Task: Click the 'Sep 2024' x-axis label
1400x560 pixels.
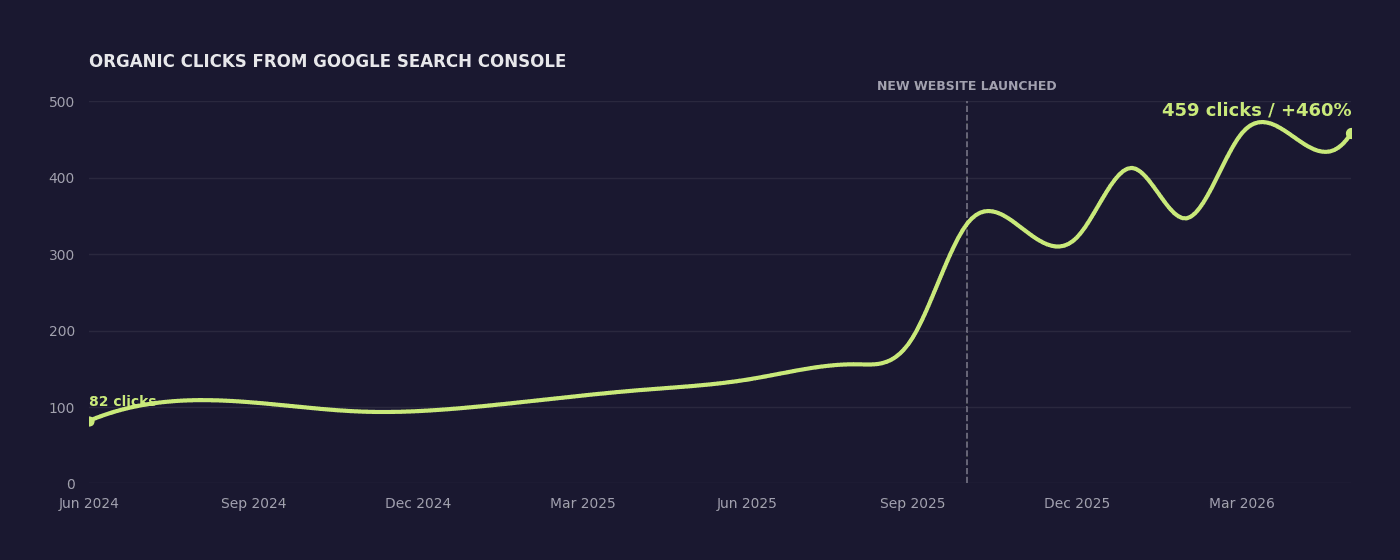Action: point(254,504)
